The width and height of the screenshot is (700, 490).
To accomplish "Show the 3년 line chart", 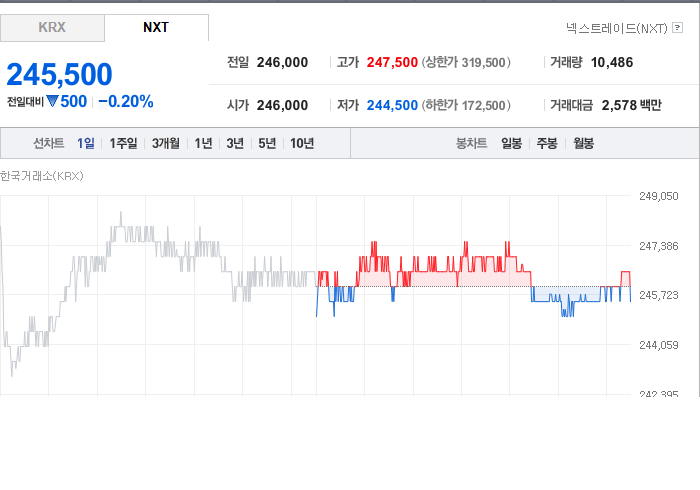I will (235, 143).
